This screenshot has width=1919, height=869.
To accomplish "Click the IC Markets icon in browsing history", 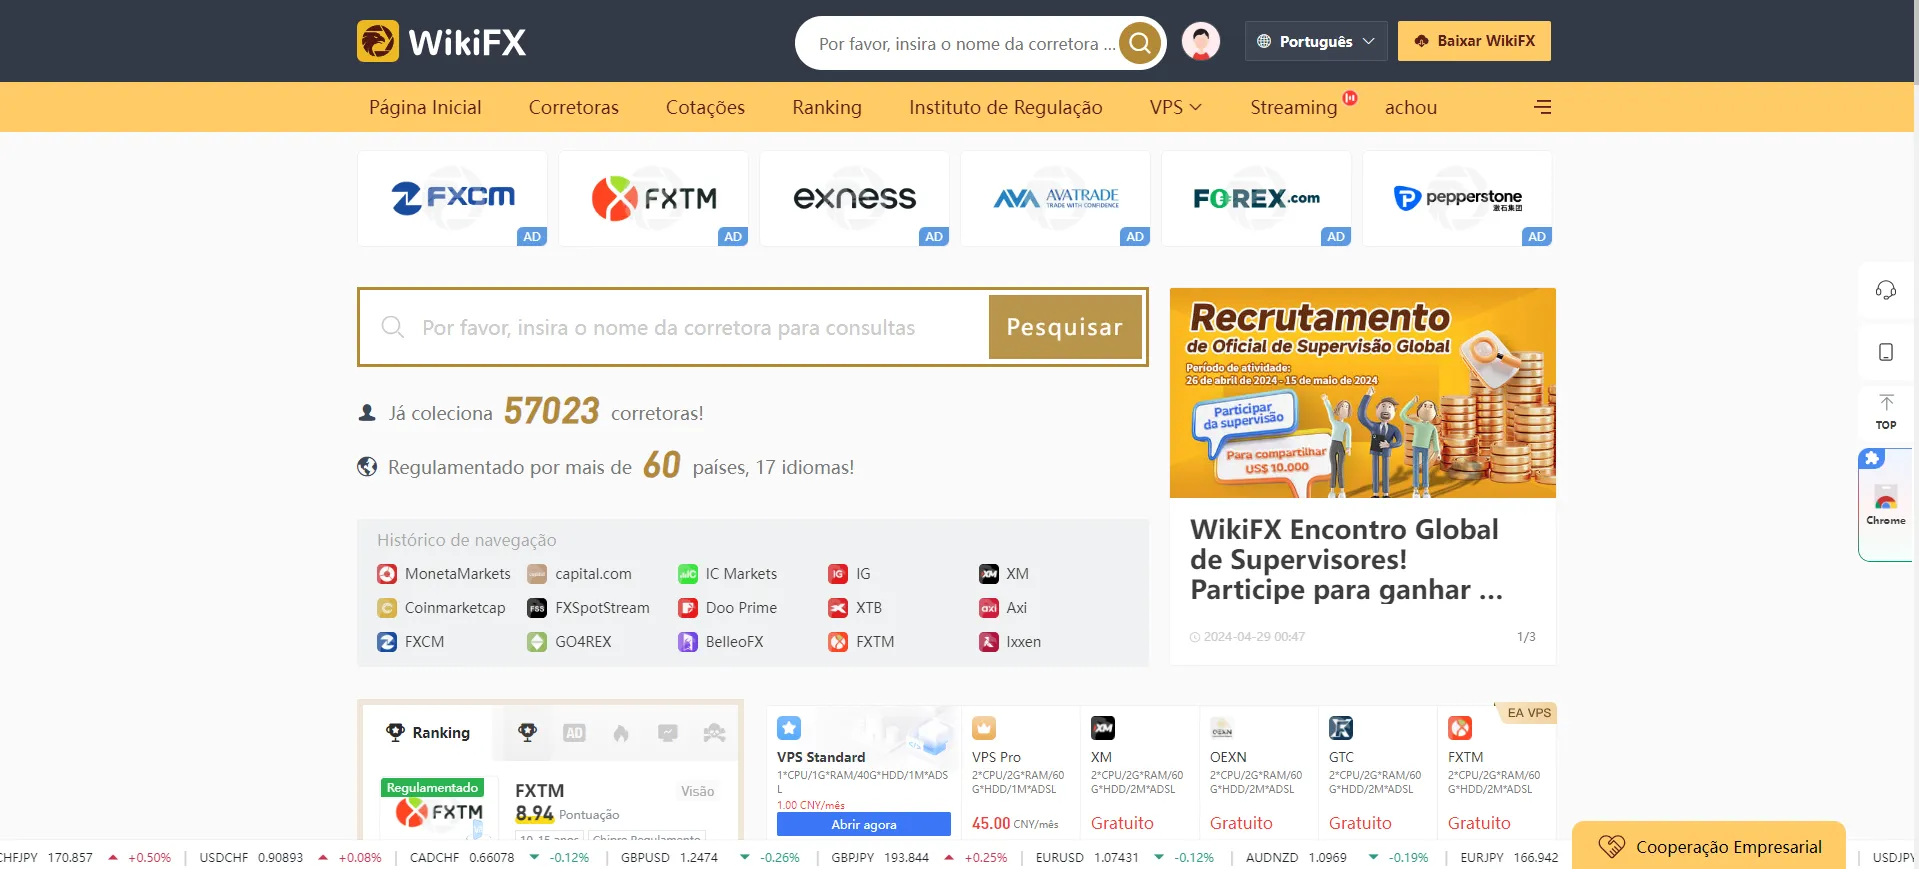I will point(688,574).
